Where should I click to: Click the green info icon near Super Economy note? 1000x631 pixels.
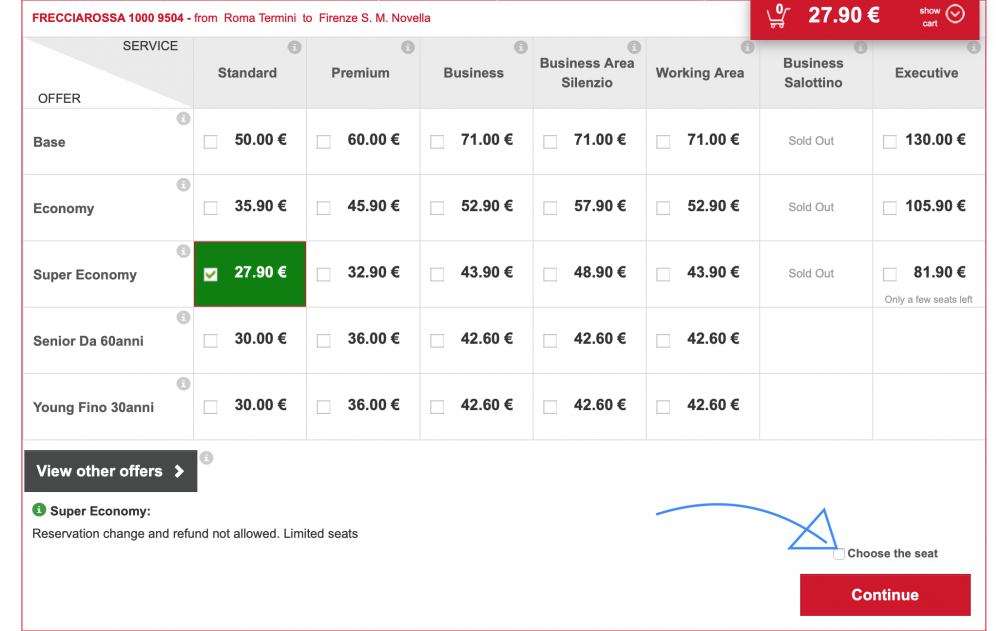tap(39, 510)
